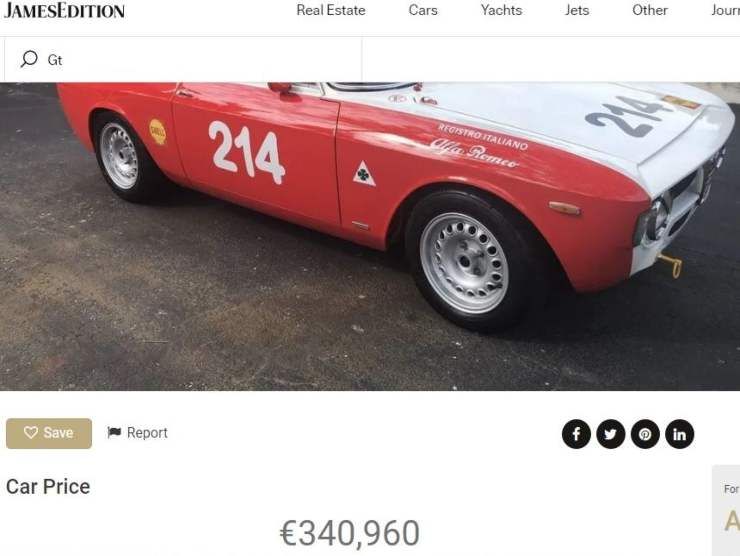Open the JamesEdition home logo
The height and width of the screenshot is (556, 740).
tap(64, 10)
